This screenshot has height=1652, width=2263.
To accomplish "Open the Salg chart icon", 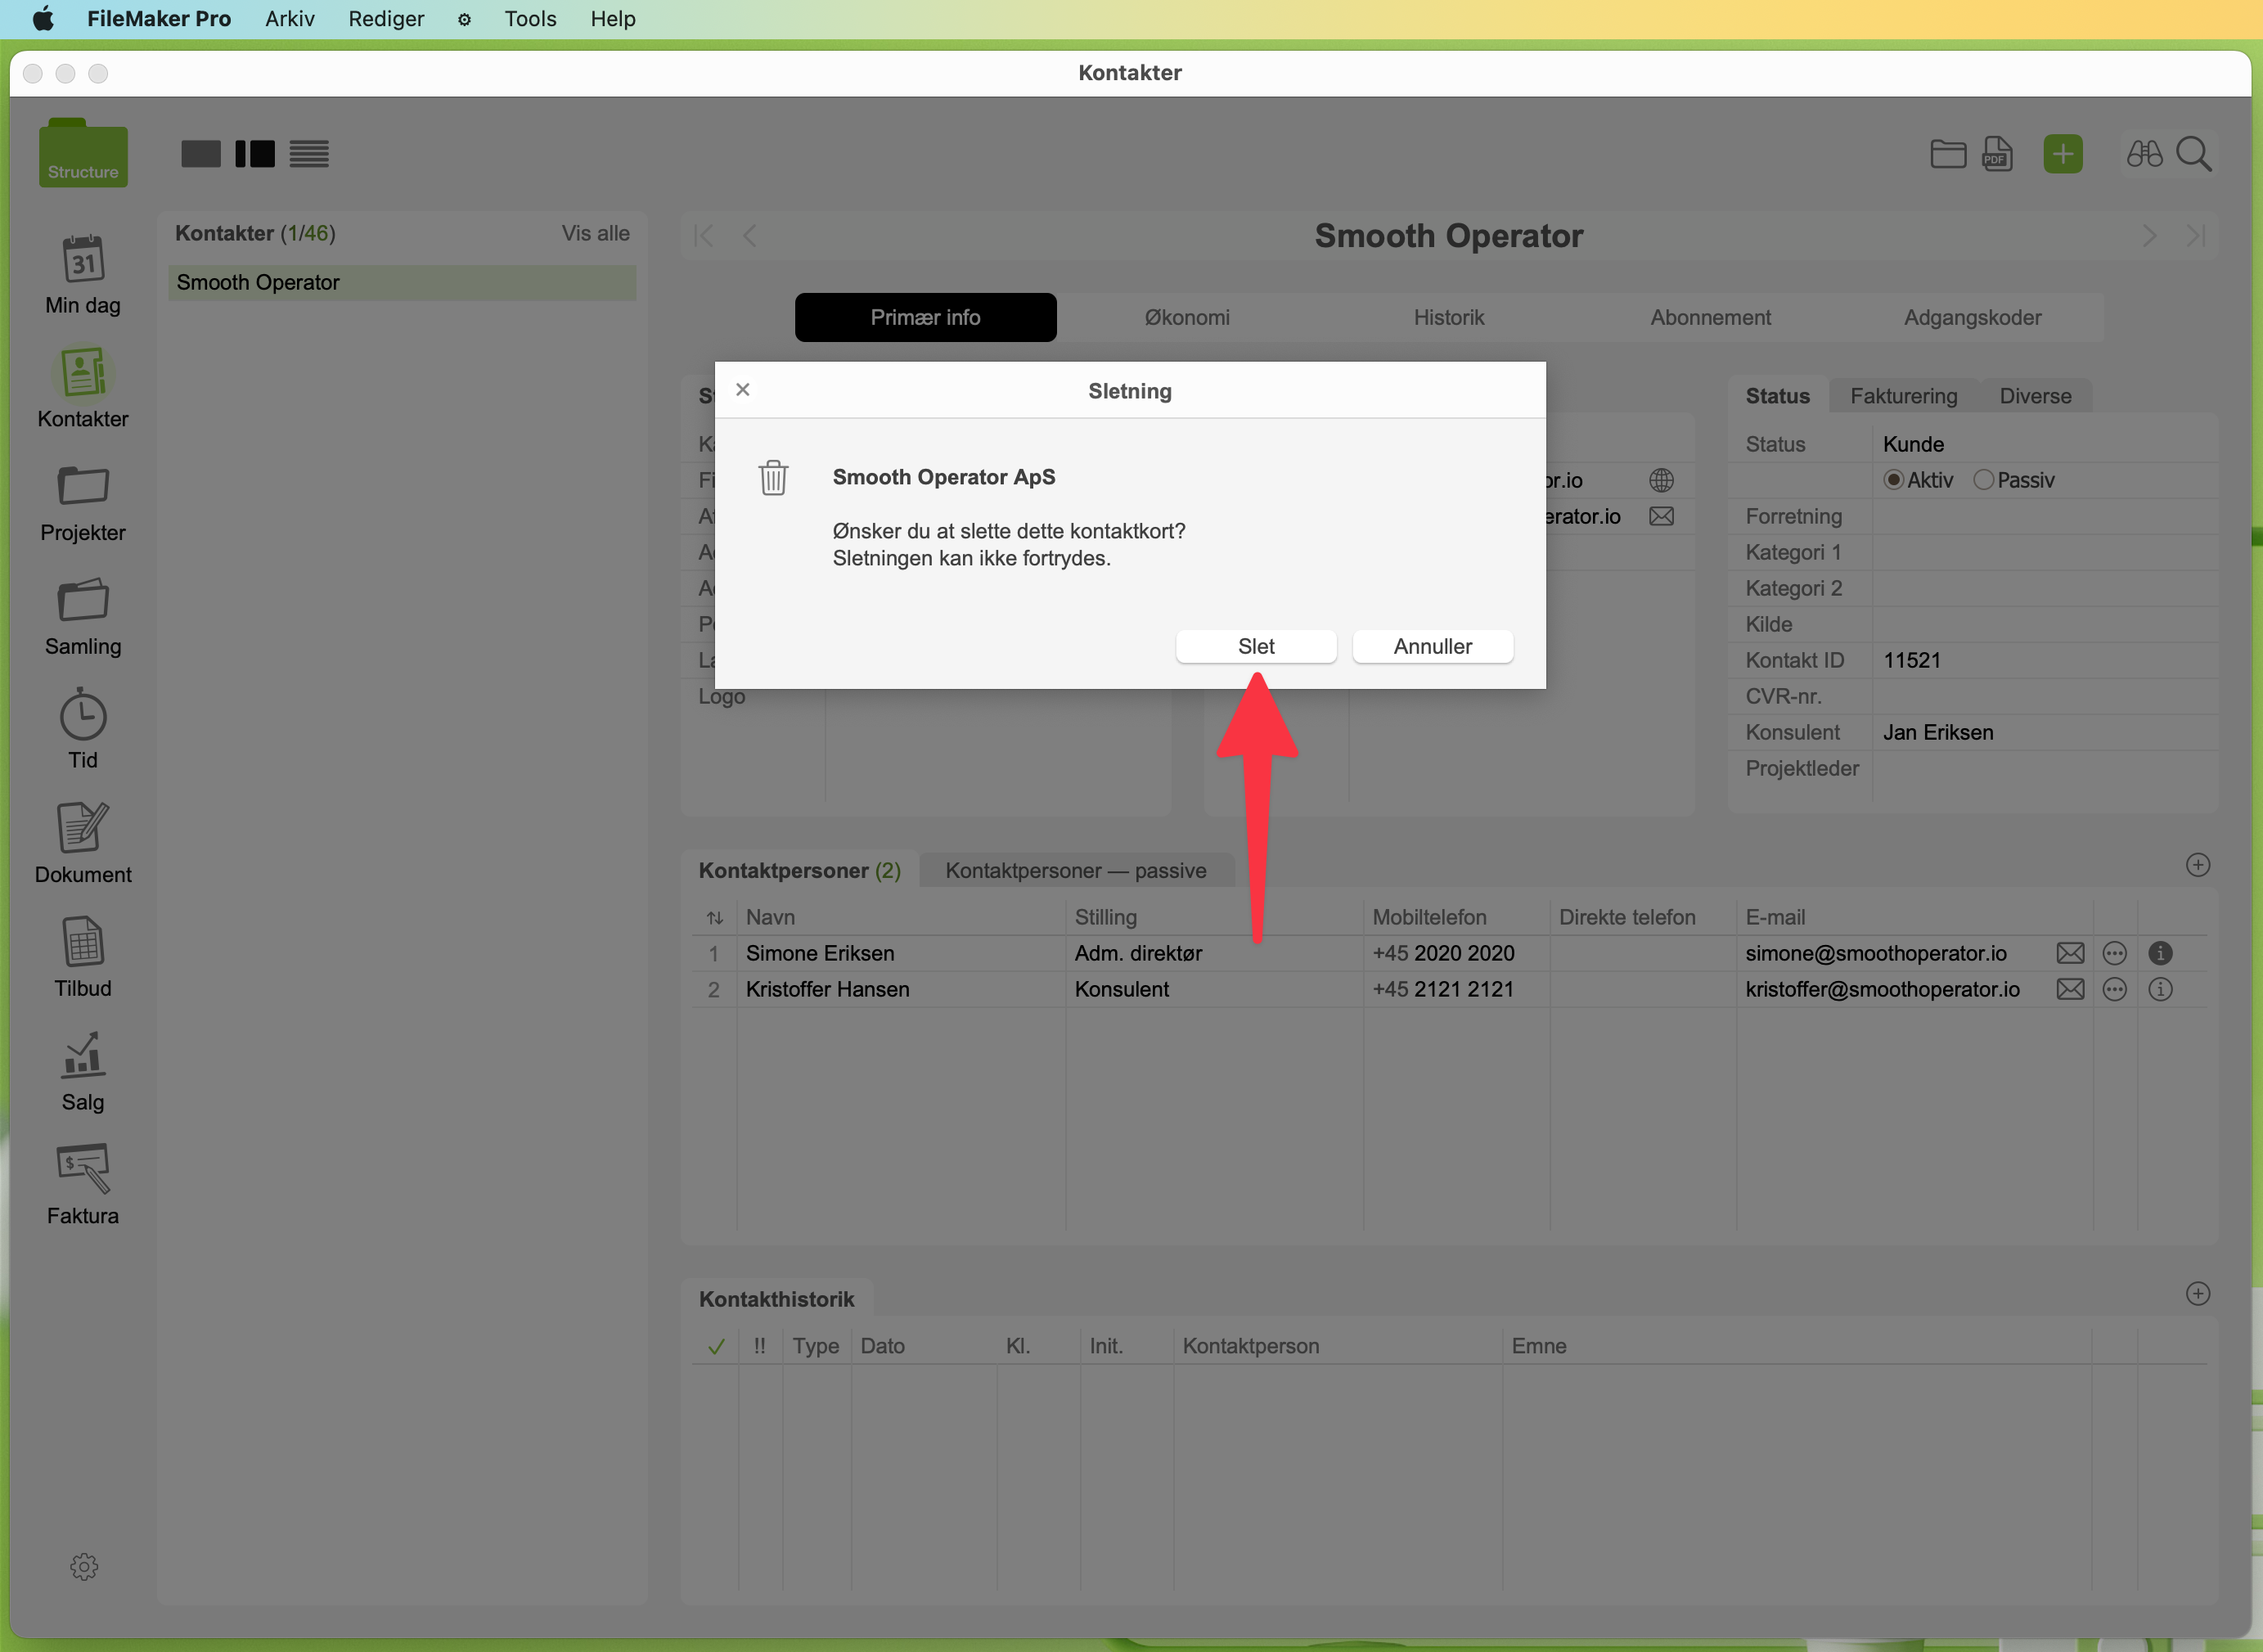I will (x=83, y=1056).
